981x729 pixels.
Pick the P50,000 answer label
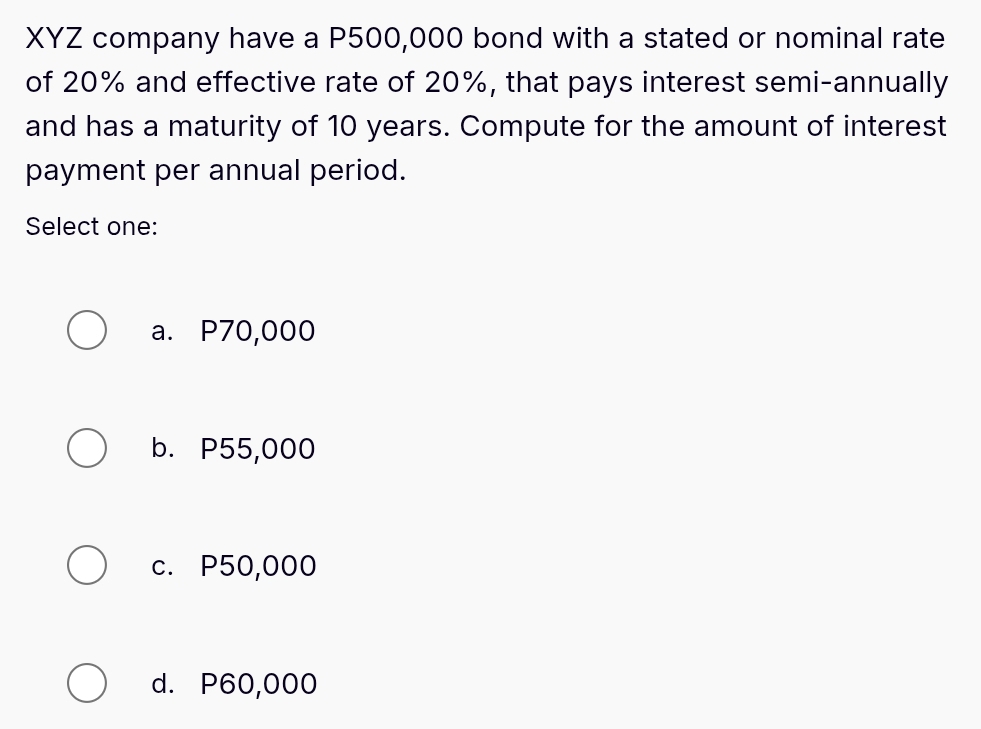point(258,567)
